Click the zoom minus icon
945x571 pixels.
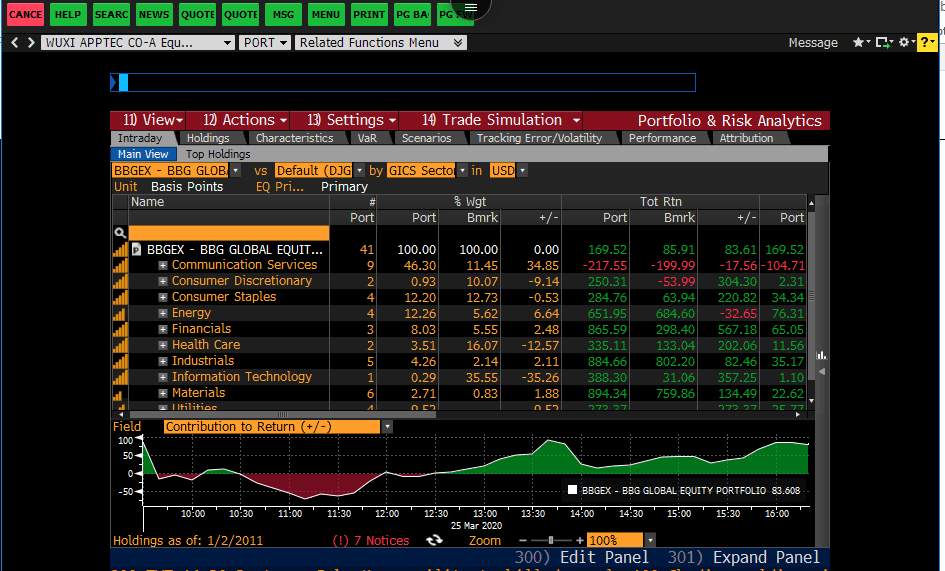pos(523,541)
